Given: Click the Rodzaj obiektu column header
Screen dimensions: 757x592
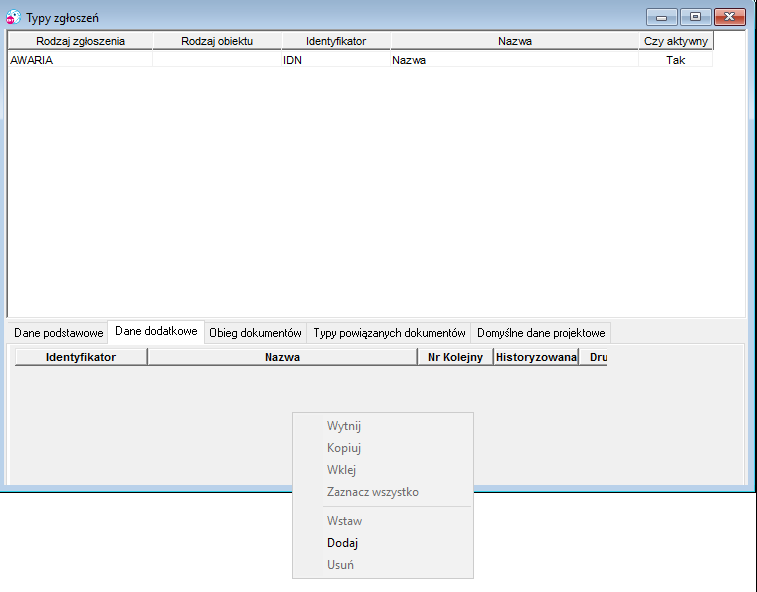Looking at the screenshot, I should coord(217,41).
